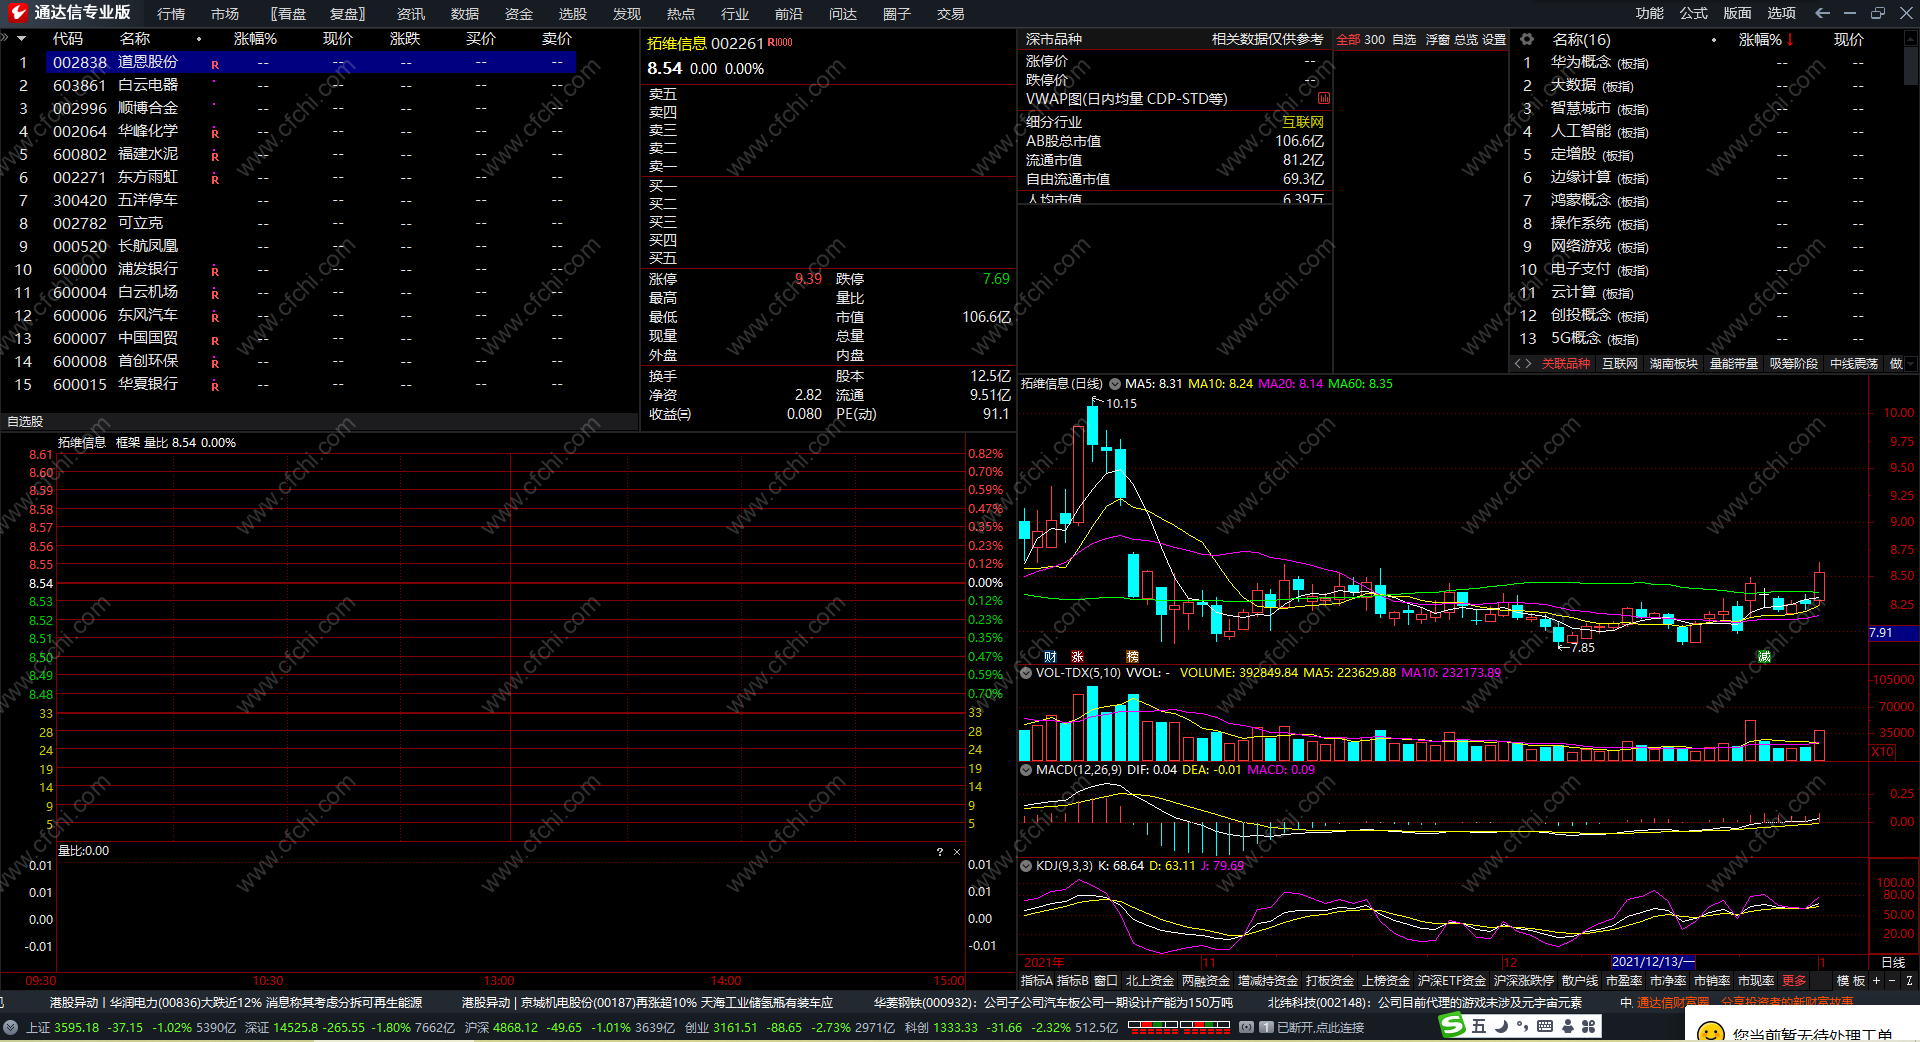1920x1042 pixels.
Task: Click the minus zoom button under chart
Action: click(x=1891, y=981)
